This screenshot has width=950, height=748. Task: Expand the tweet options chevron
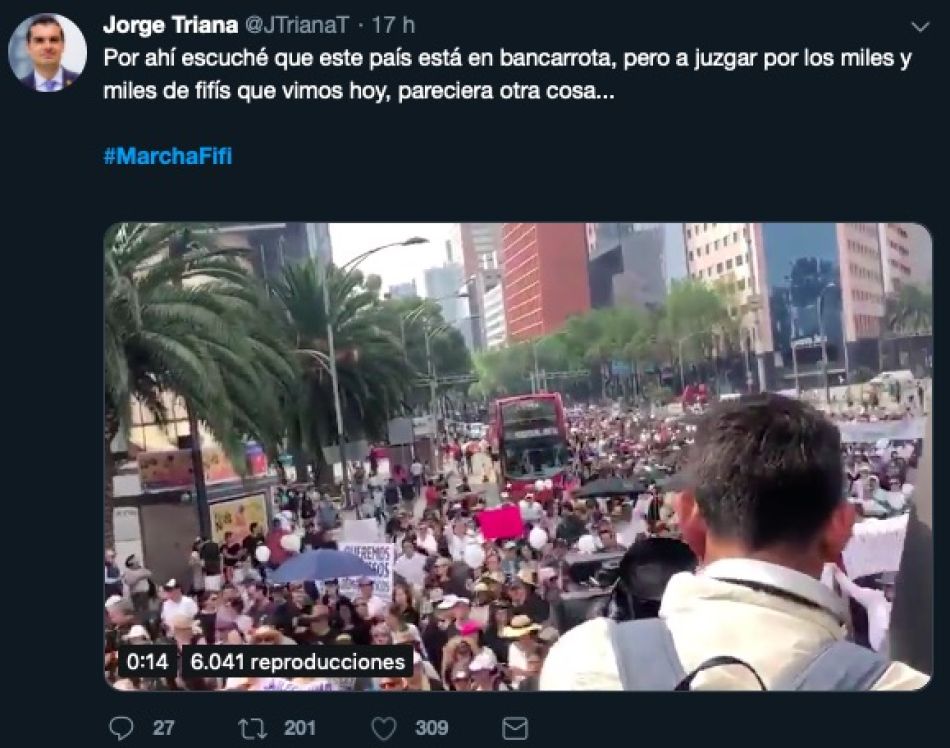pos(920,27)
